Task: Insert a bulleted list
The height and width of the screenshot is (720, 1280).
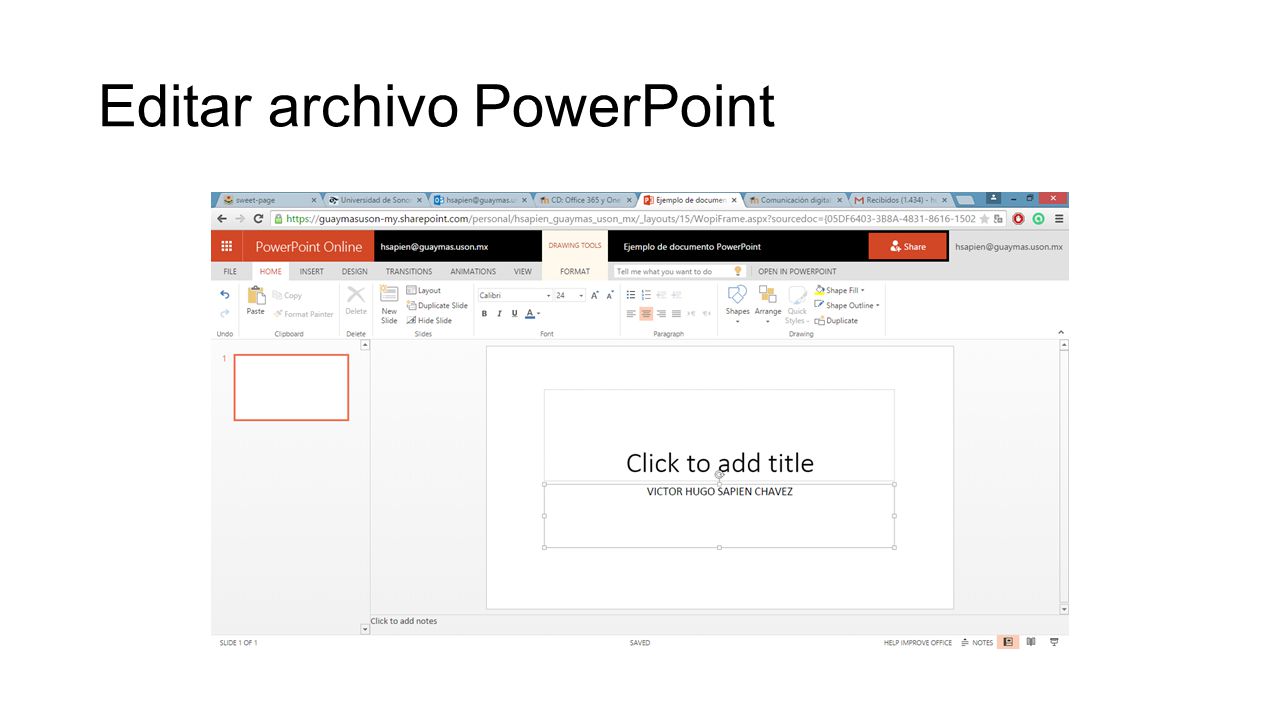Action: click(631, 295)
